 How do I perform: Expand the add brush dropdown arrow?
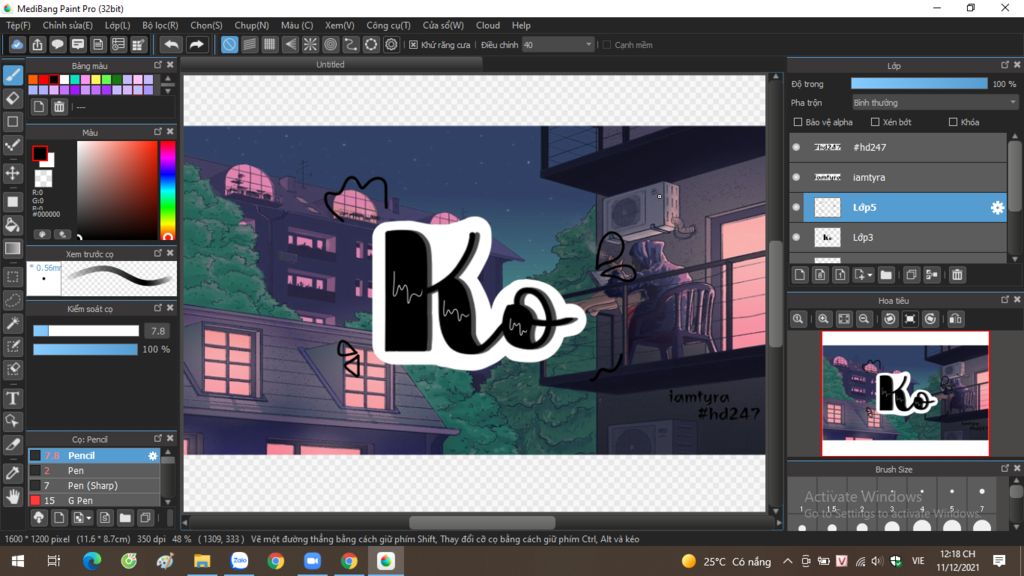tap(88, 519)
